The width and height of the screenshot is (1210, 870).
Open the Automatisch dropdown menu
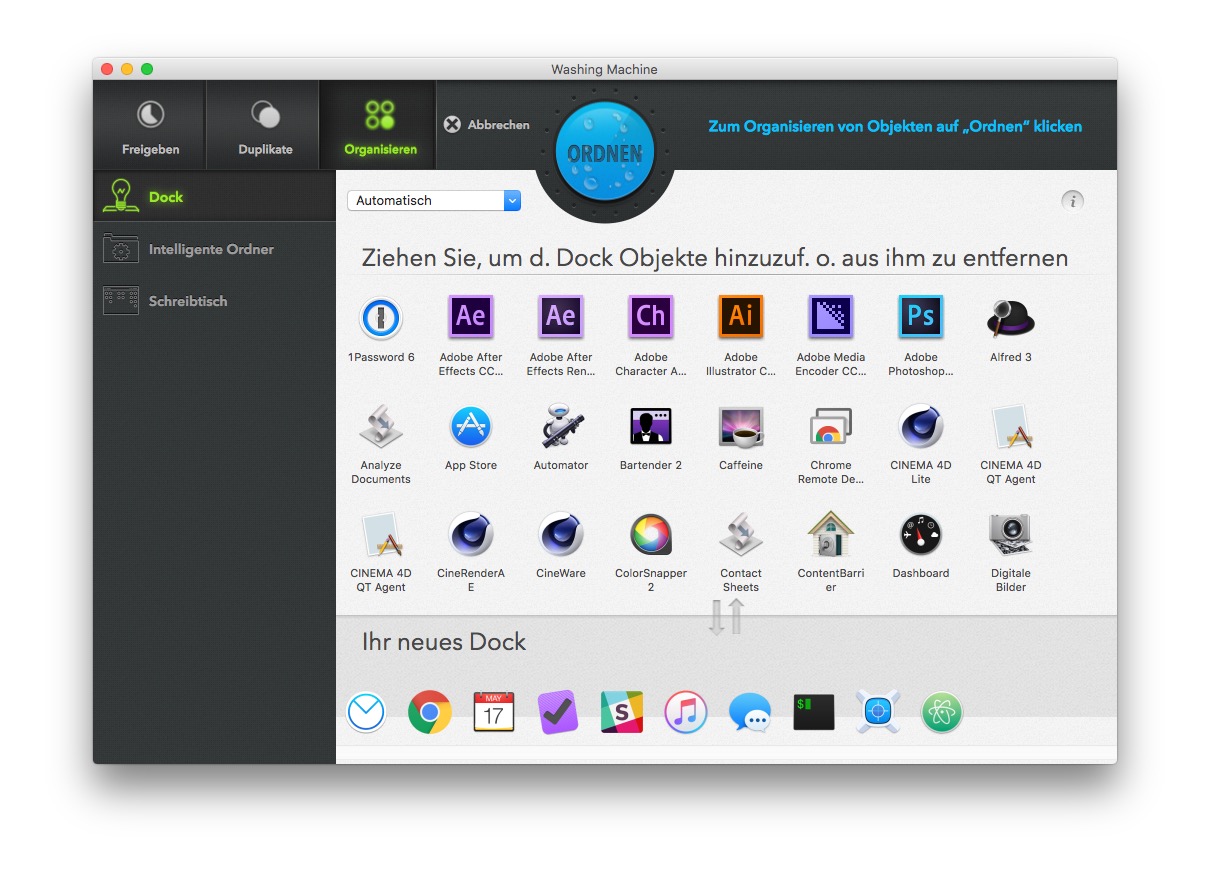point(434,201)
